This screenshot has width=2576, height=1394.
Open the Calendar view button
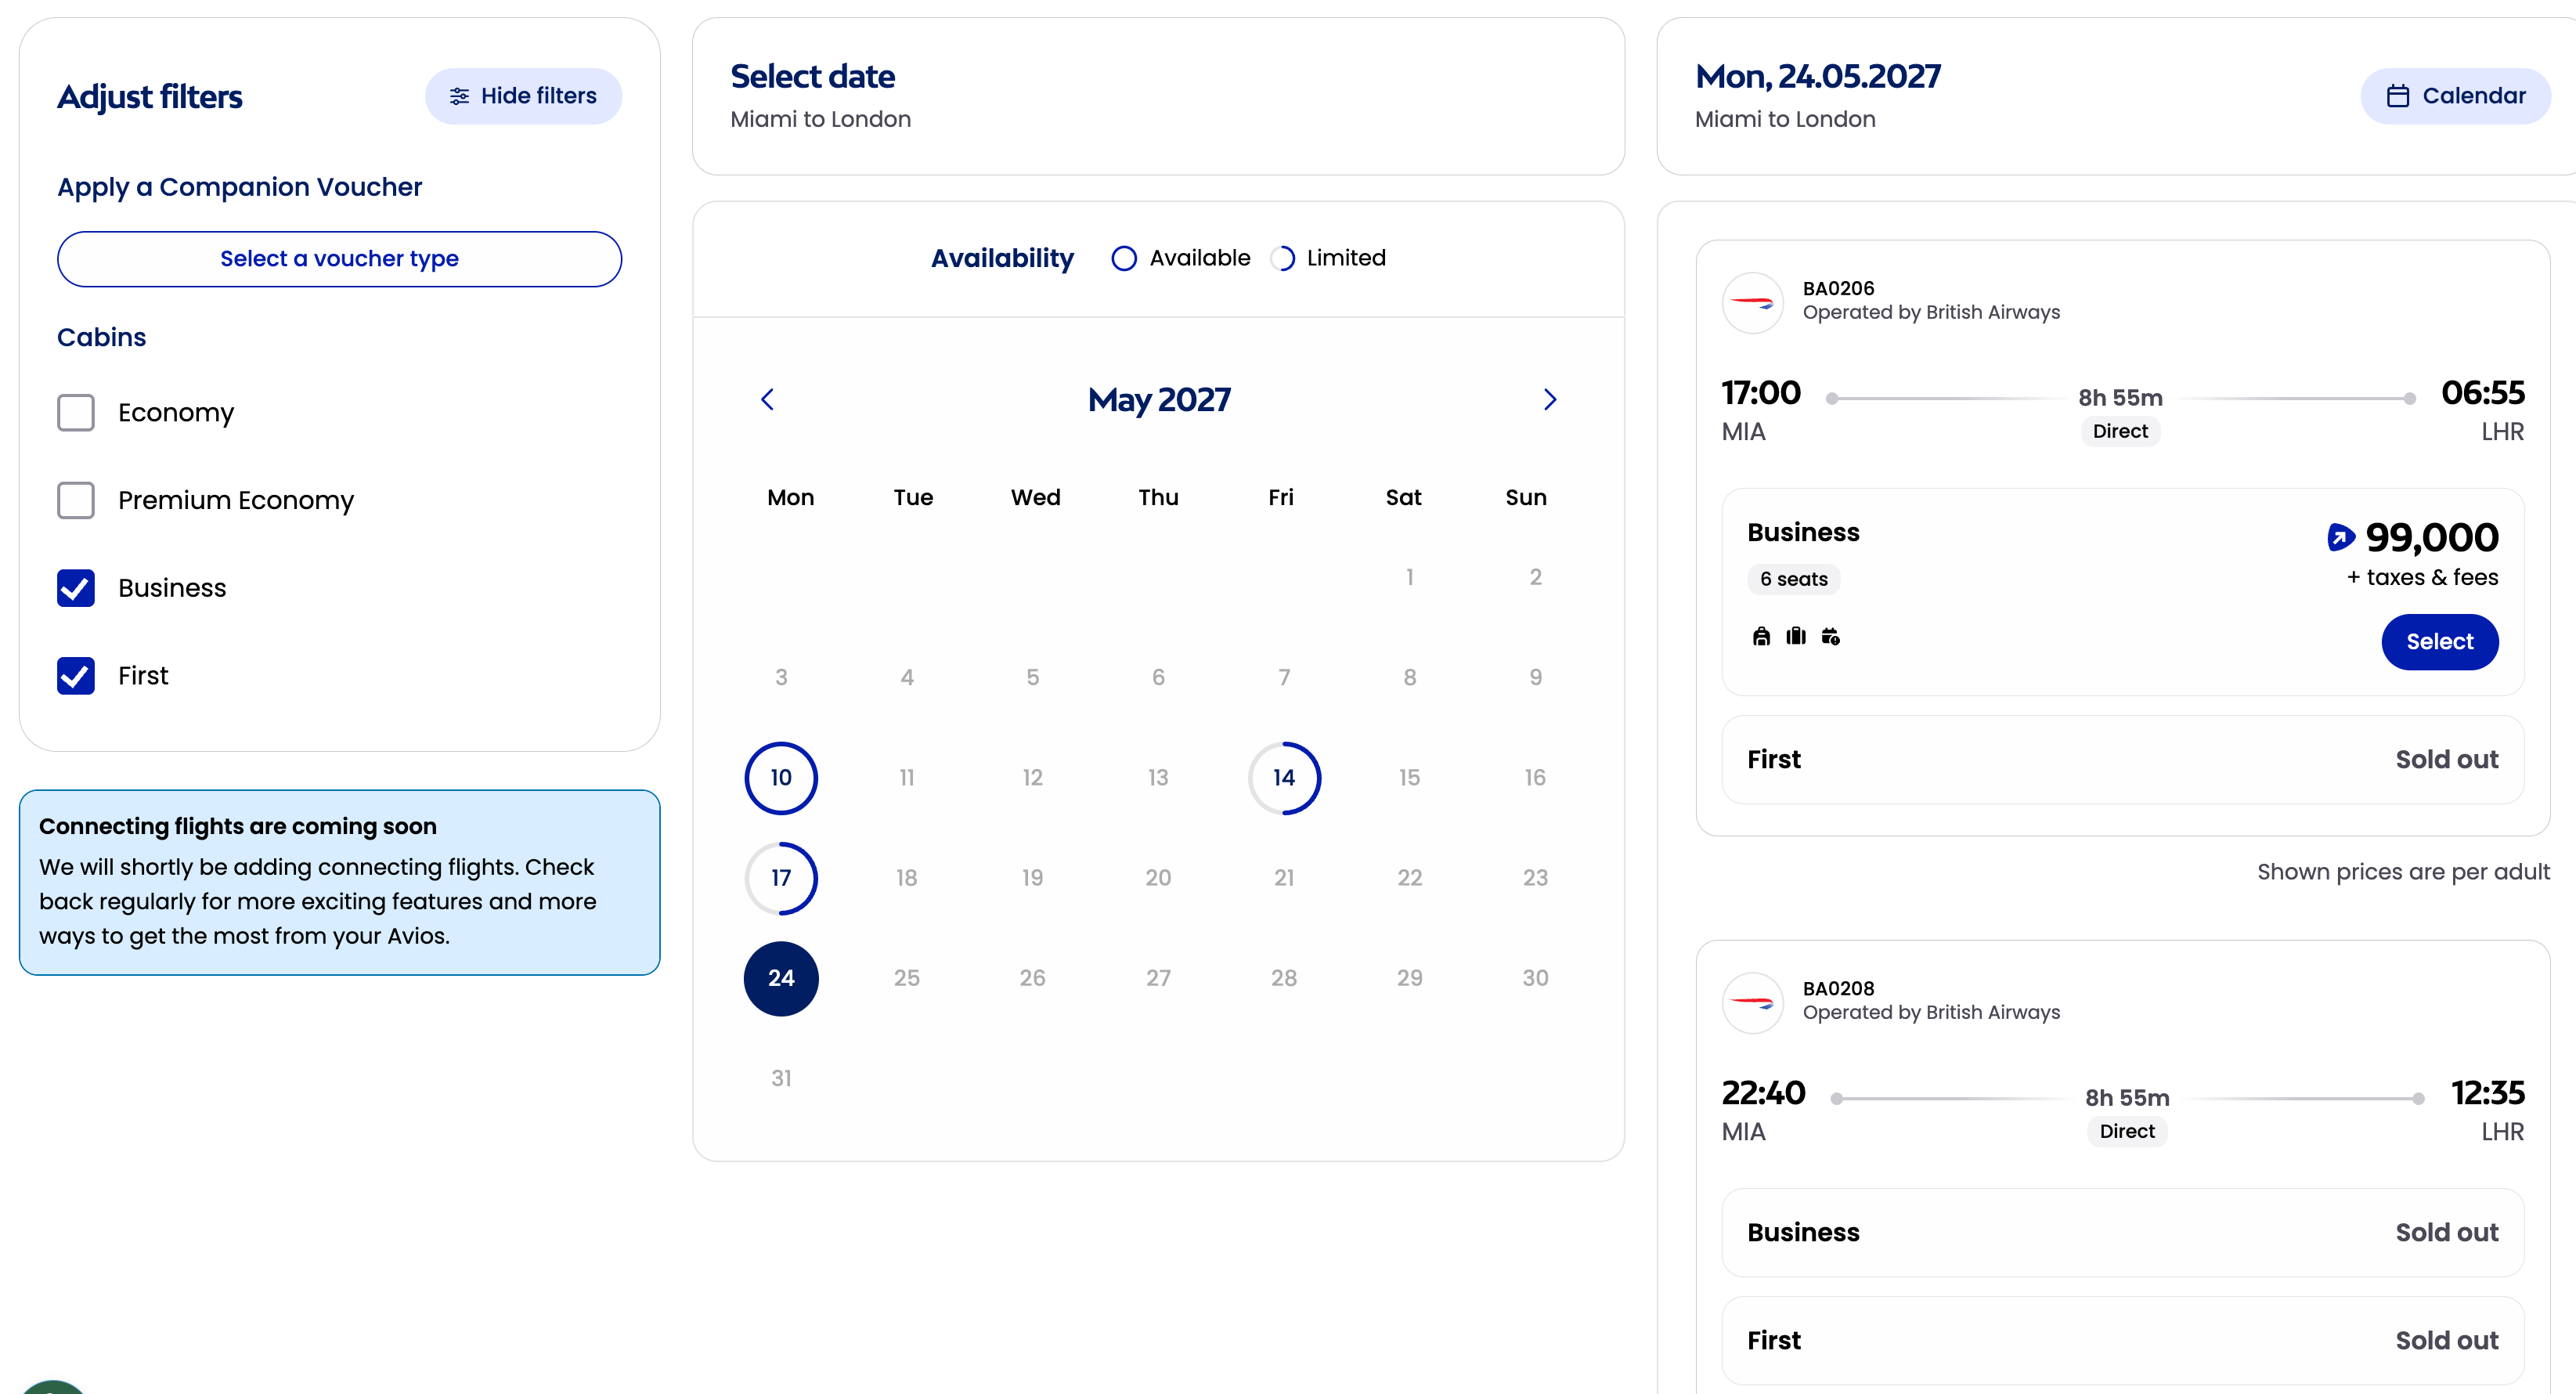(2455, 96)
